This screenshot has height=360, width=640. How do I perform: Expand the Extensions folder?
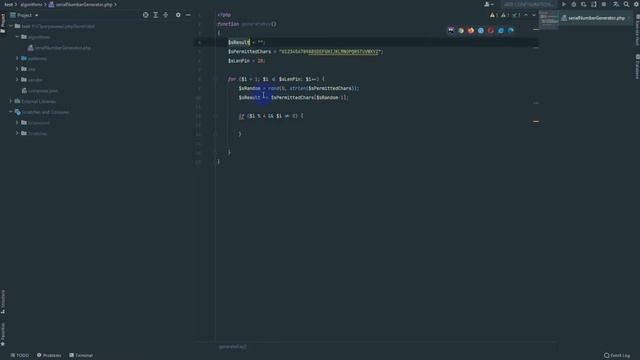pyautogui.click(x=17, y=122)
